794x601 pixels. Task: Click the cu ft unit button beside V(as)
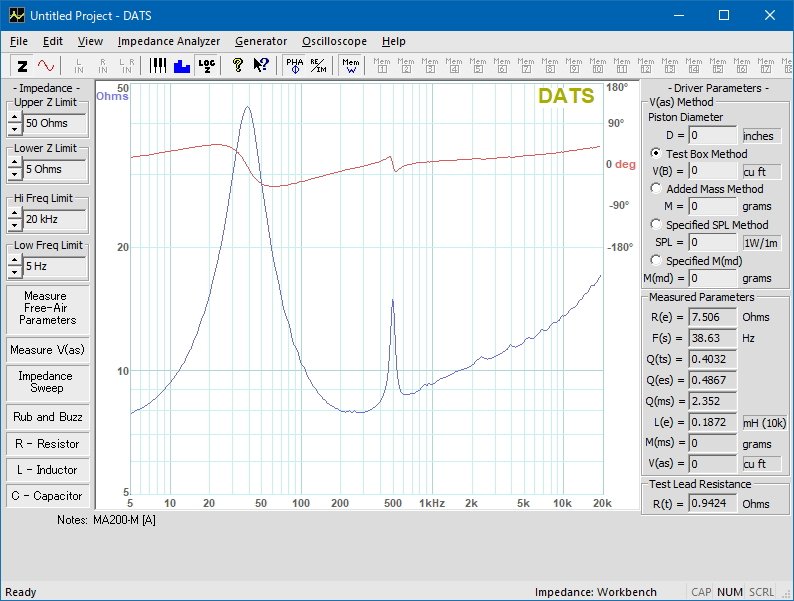tap(762, 464)
